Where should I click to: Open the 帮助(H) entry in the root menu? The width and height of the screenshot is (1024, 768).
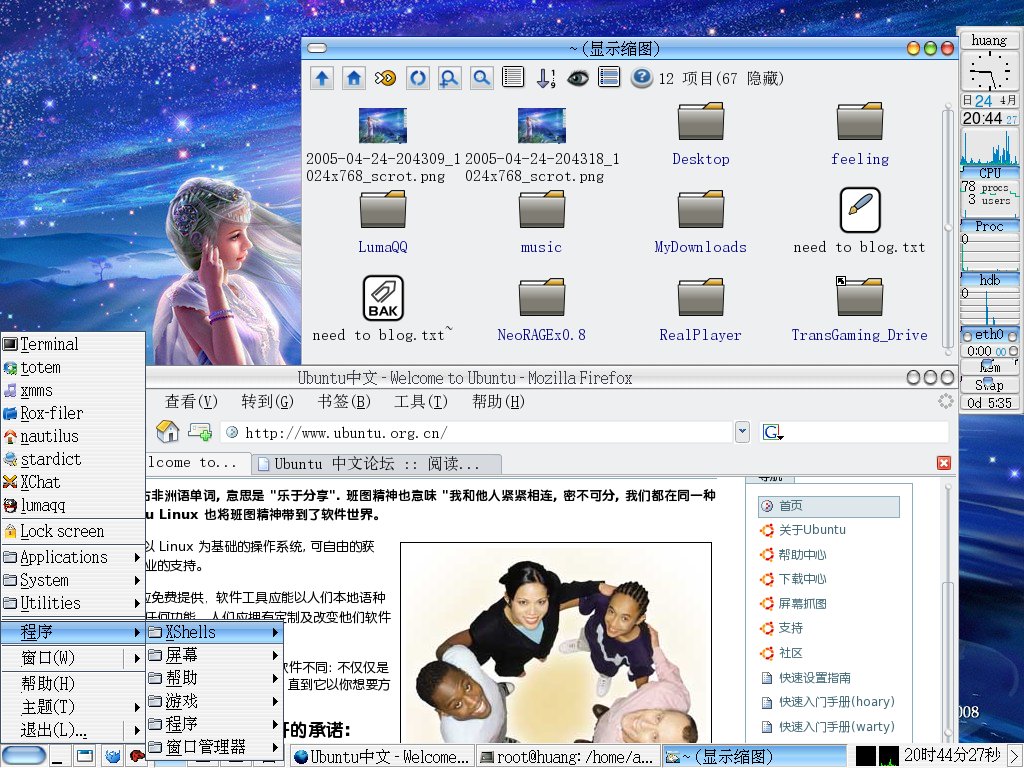click(x=73, y=684)
